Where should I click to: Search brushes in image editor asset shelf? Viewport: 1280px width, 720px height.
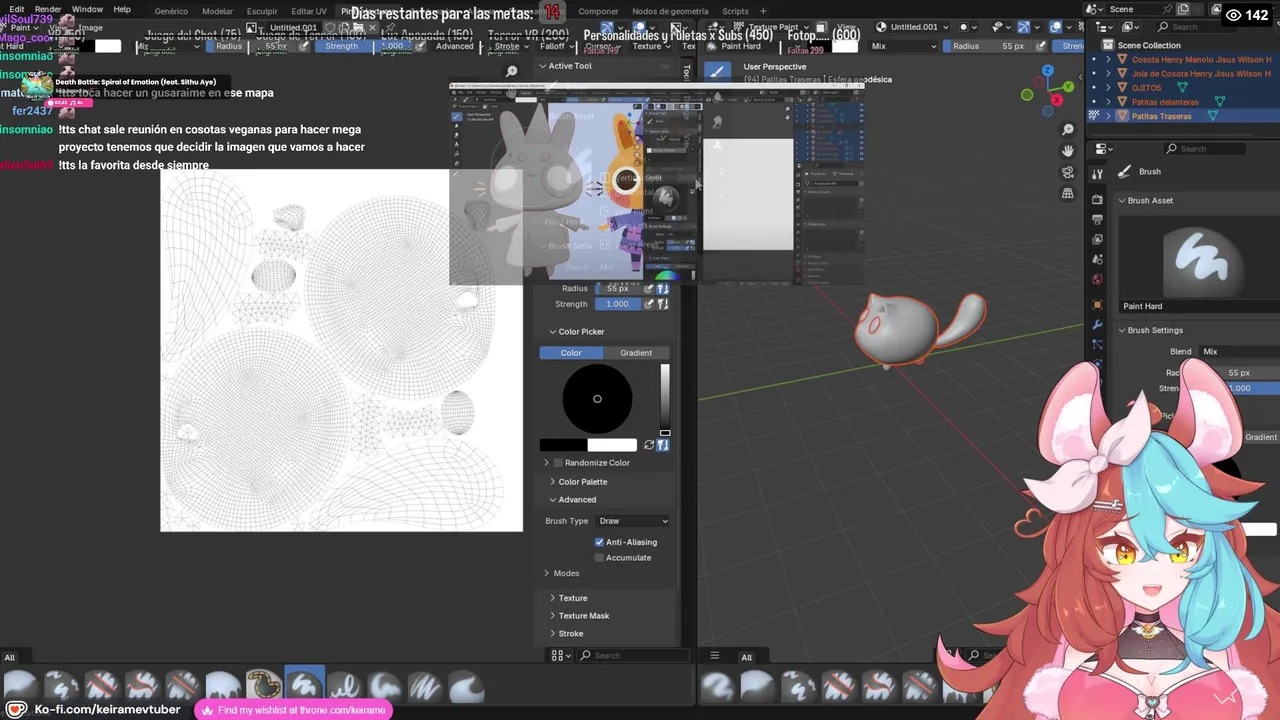(635, 656)
